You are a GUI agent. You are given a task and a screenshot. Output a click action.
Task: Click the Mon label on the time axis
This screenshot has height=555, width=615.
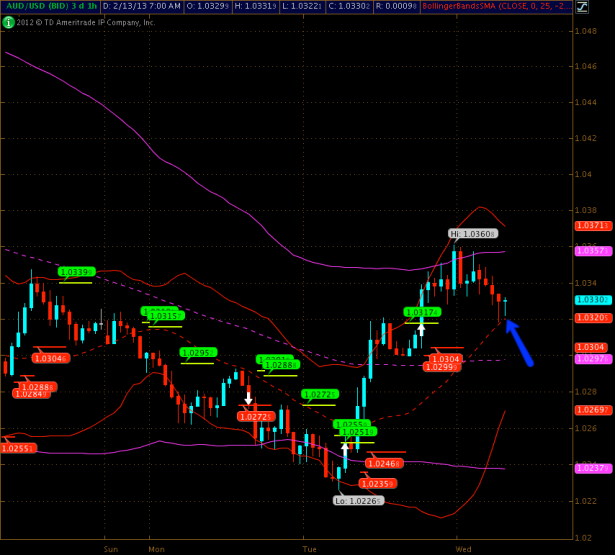pos(156,549)
